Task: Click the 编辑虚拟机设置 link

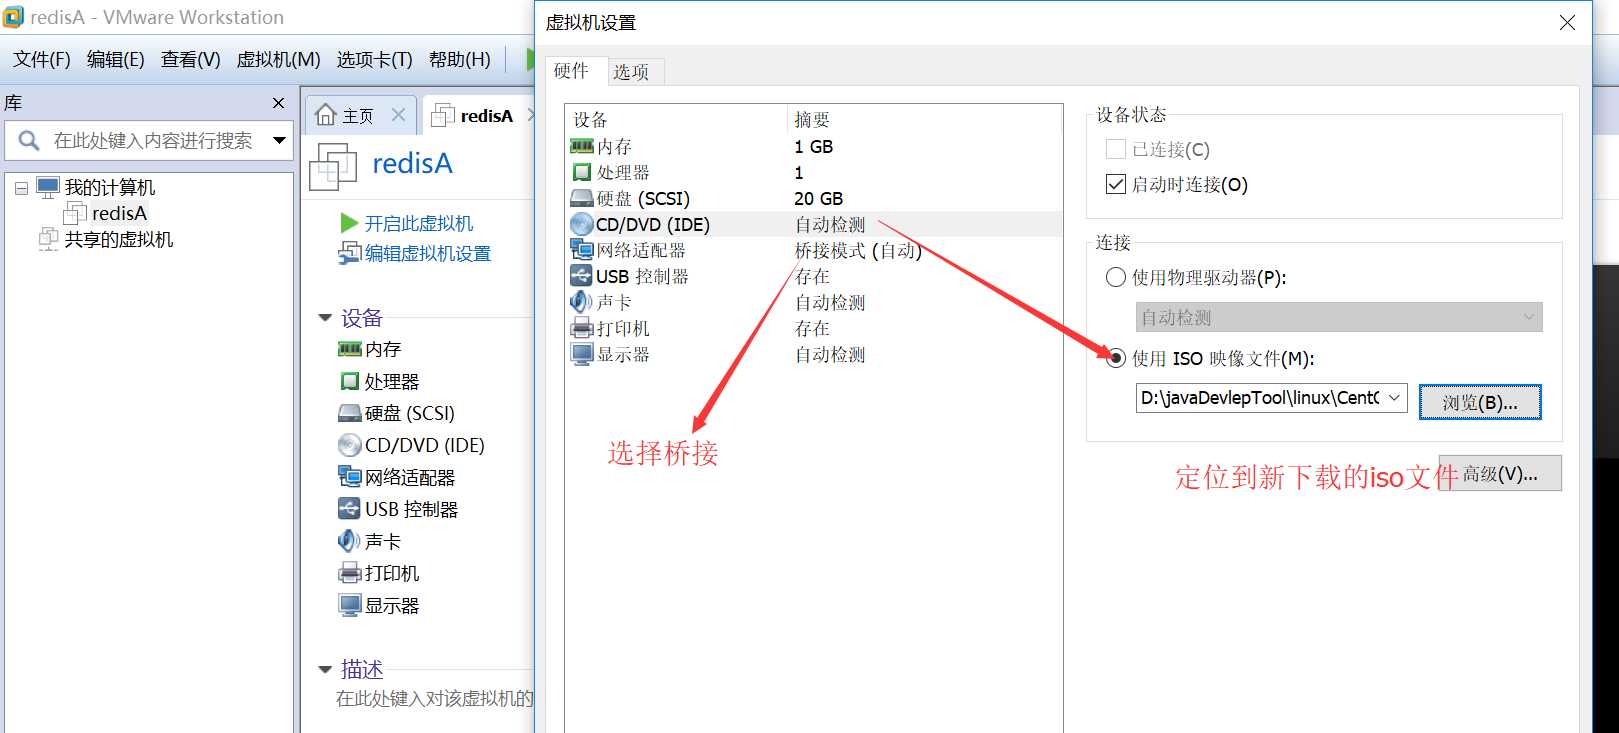Action: click(428, 253)
